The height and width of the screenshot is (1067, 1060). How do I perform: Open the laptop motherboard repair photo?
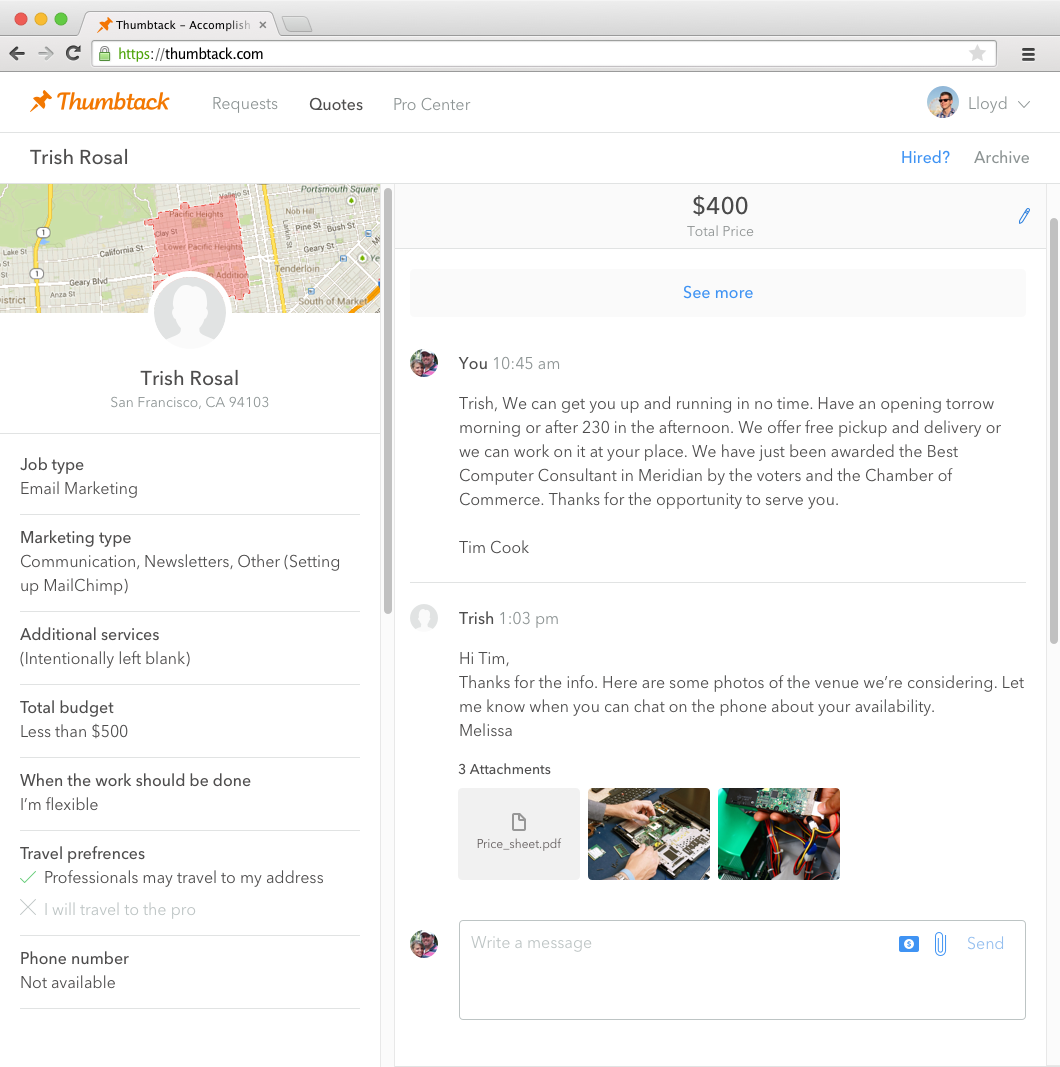click(x=649, y=834)
